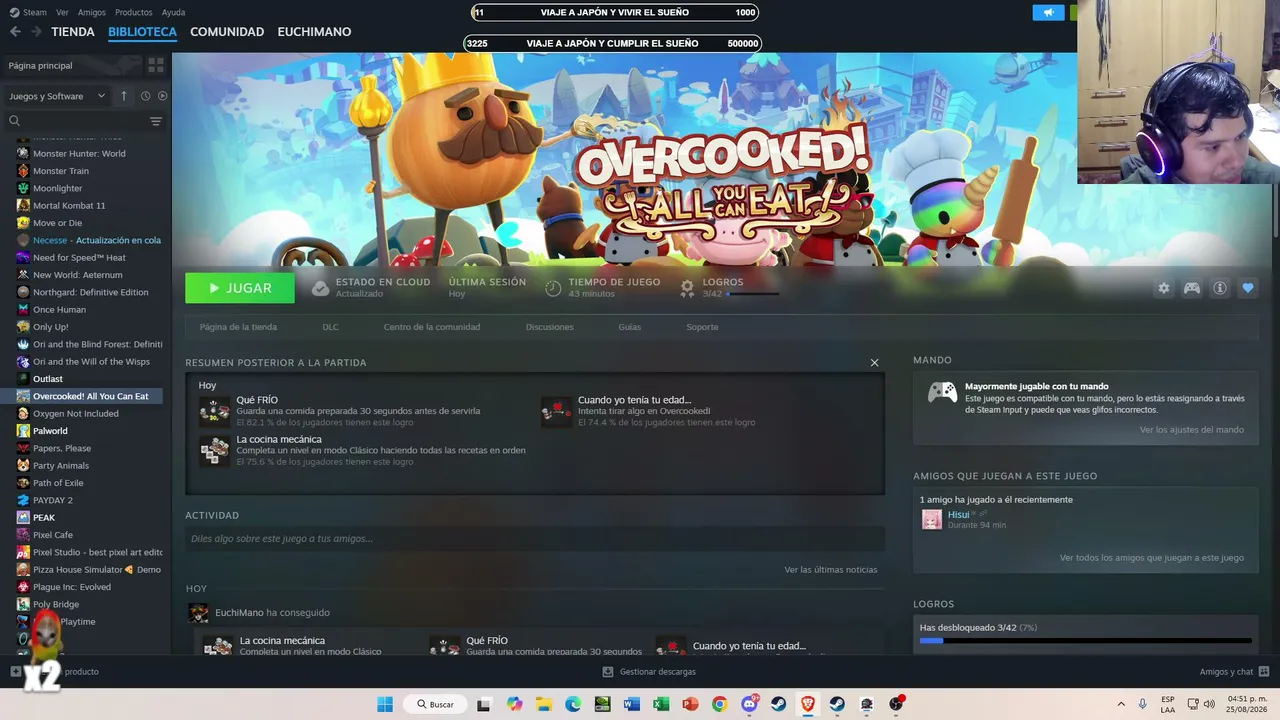Open the Ver menu
1280x720 pixels.
click(x=63, y=12)
